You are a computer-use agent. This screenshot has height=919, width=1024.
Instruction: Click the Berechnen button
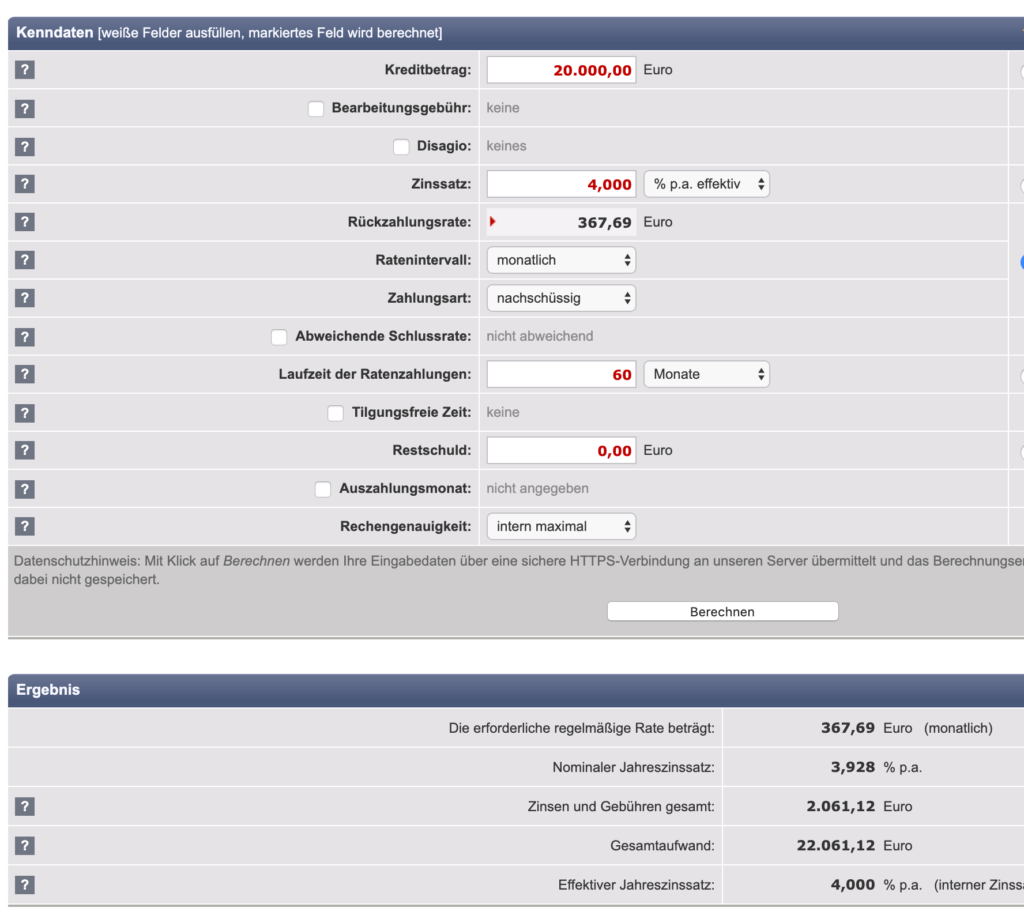(722, 611)
